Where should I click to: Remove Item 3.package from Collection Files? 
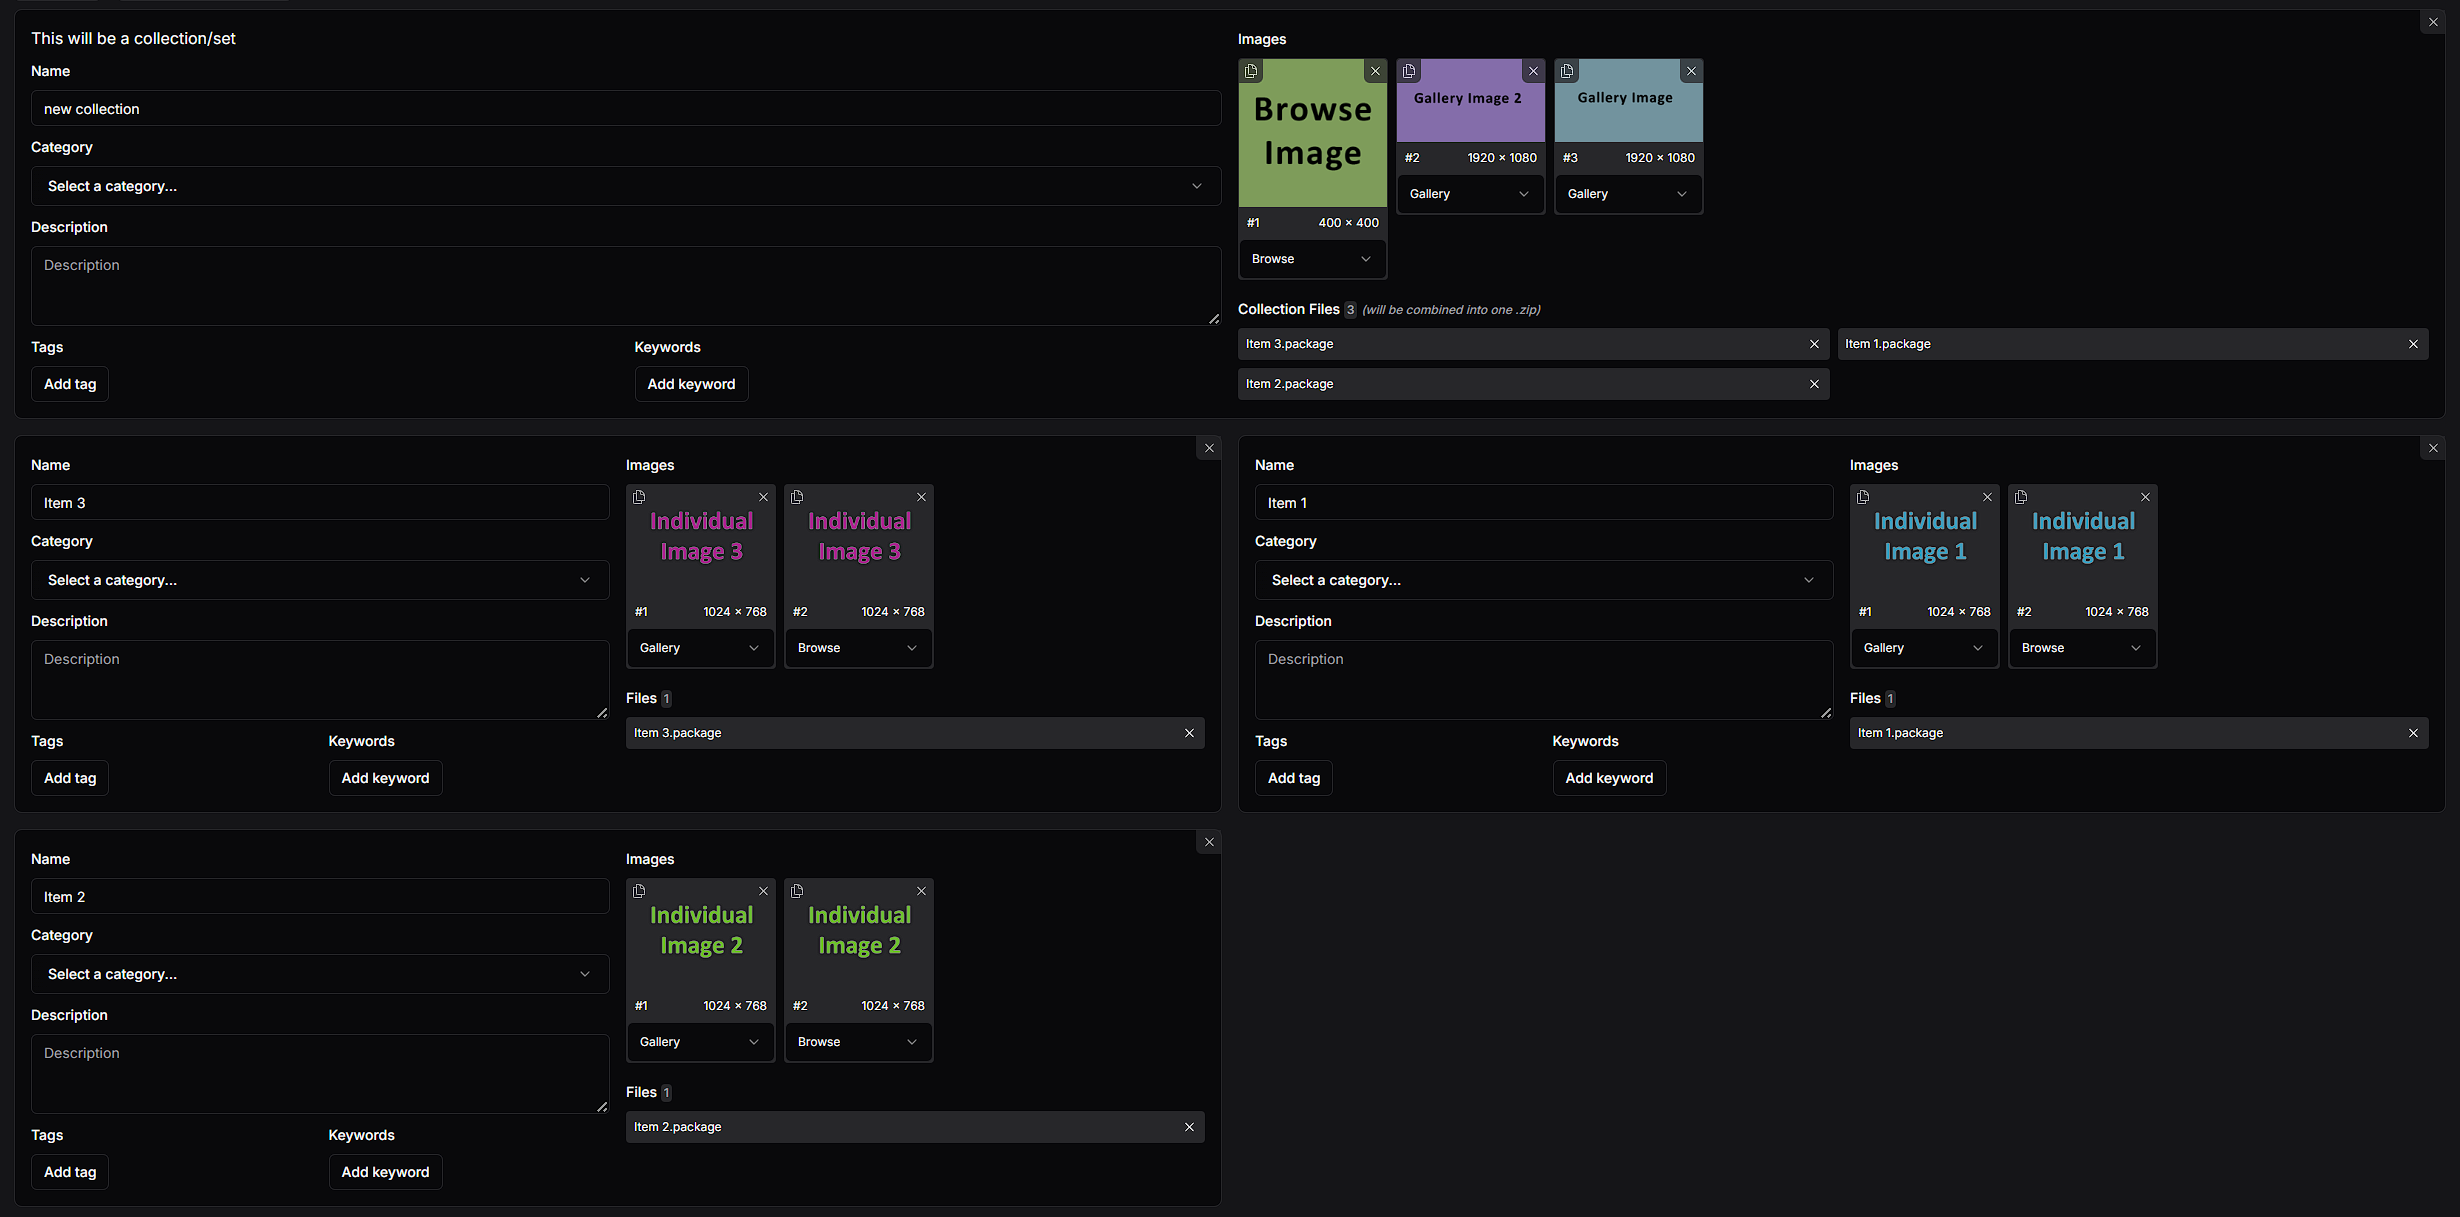pyautogui.click(x=1814, y=344)
